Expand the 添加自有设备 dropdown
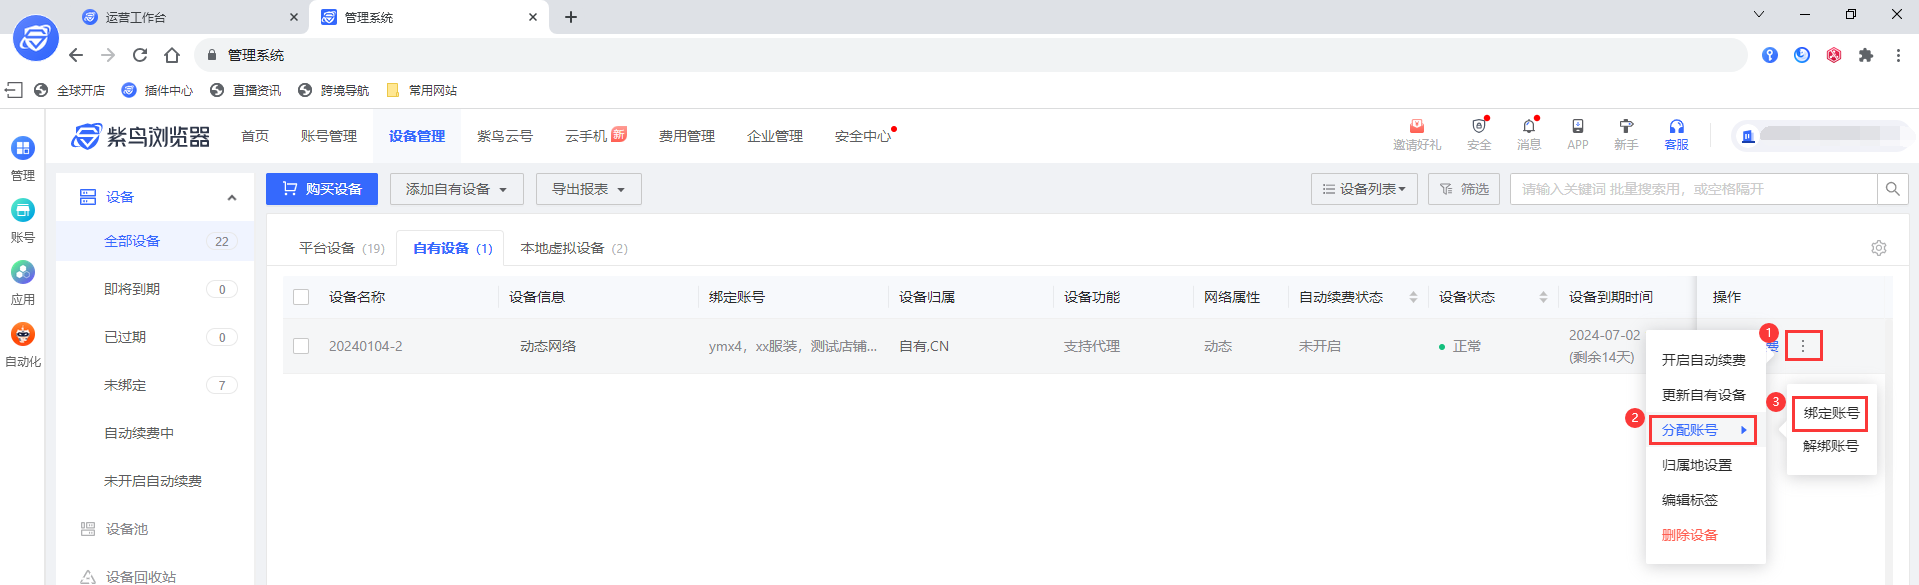 coord(457,189)
